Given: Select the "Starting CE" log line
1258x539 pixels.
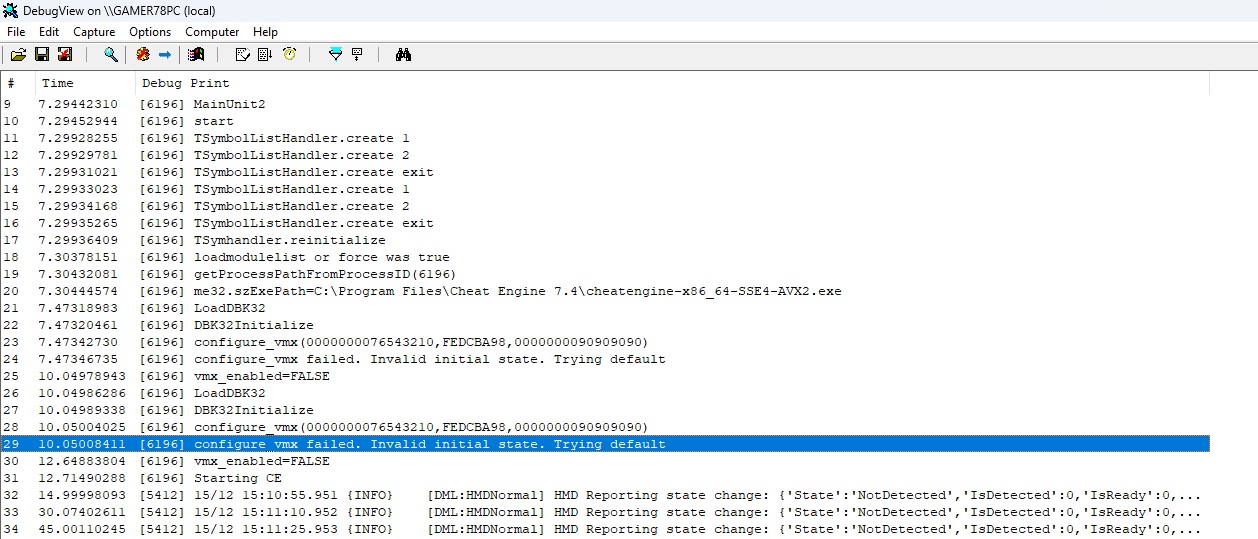Looking at the screenshot, I should click(238, 478).
